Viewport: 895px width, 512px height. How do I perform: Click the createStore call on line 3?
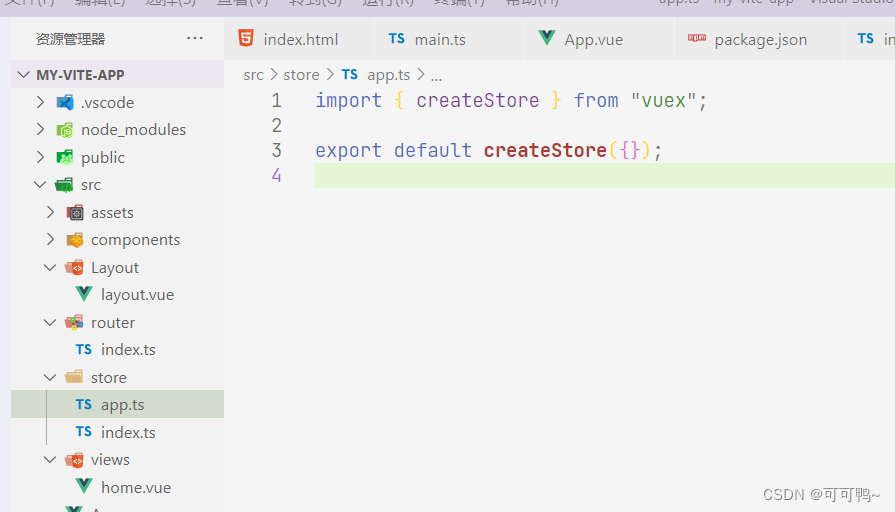click(545, 150)
